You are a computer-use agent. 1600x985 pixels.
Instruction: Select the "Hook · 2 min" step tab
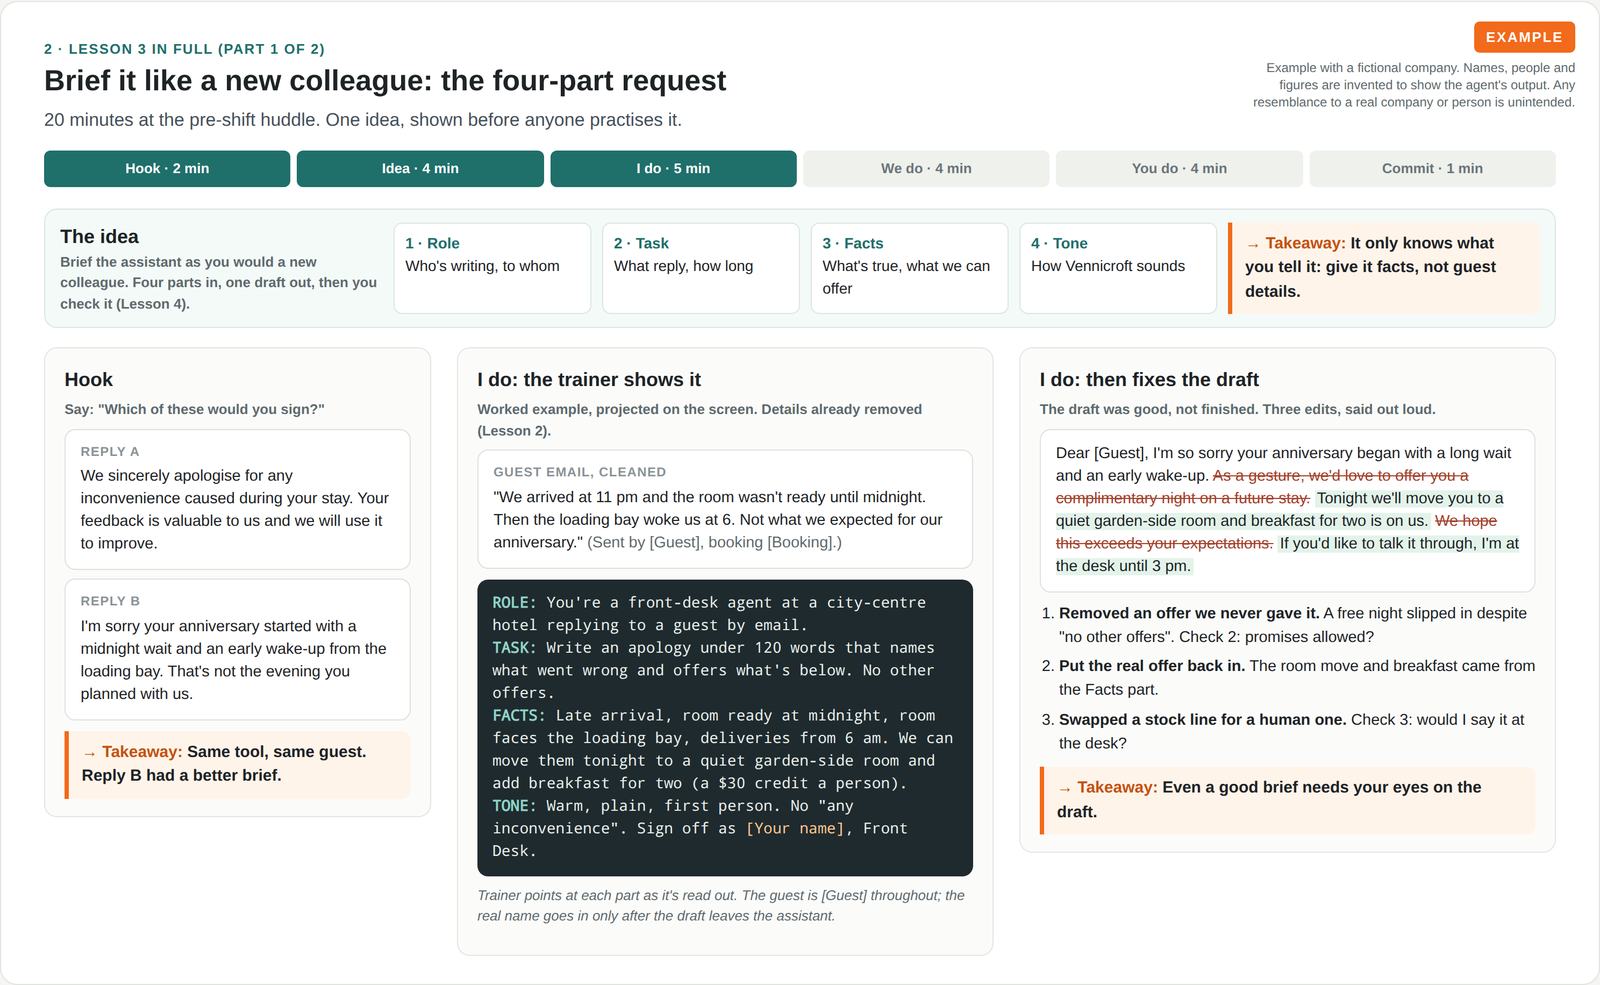[x=167, y=168]
